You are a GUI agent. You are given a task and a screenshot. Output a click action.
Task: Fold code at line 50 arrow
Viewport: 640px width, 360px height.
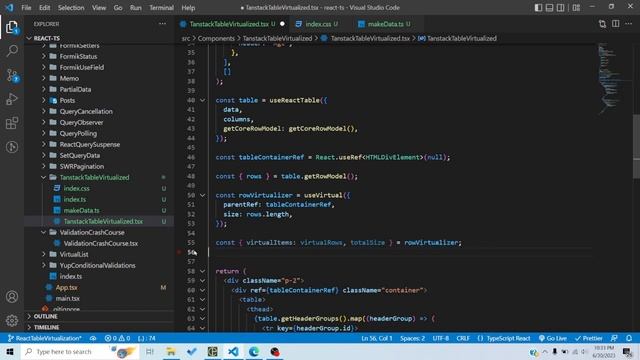pyautogui.click(x=202, y=196)
